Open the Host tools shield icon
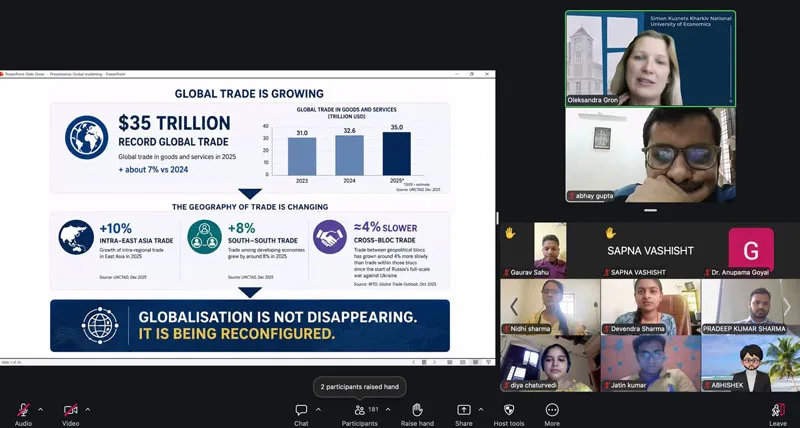 [509, 410]
